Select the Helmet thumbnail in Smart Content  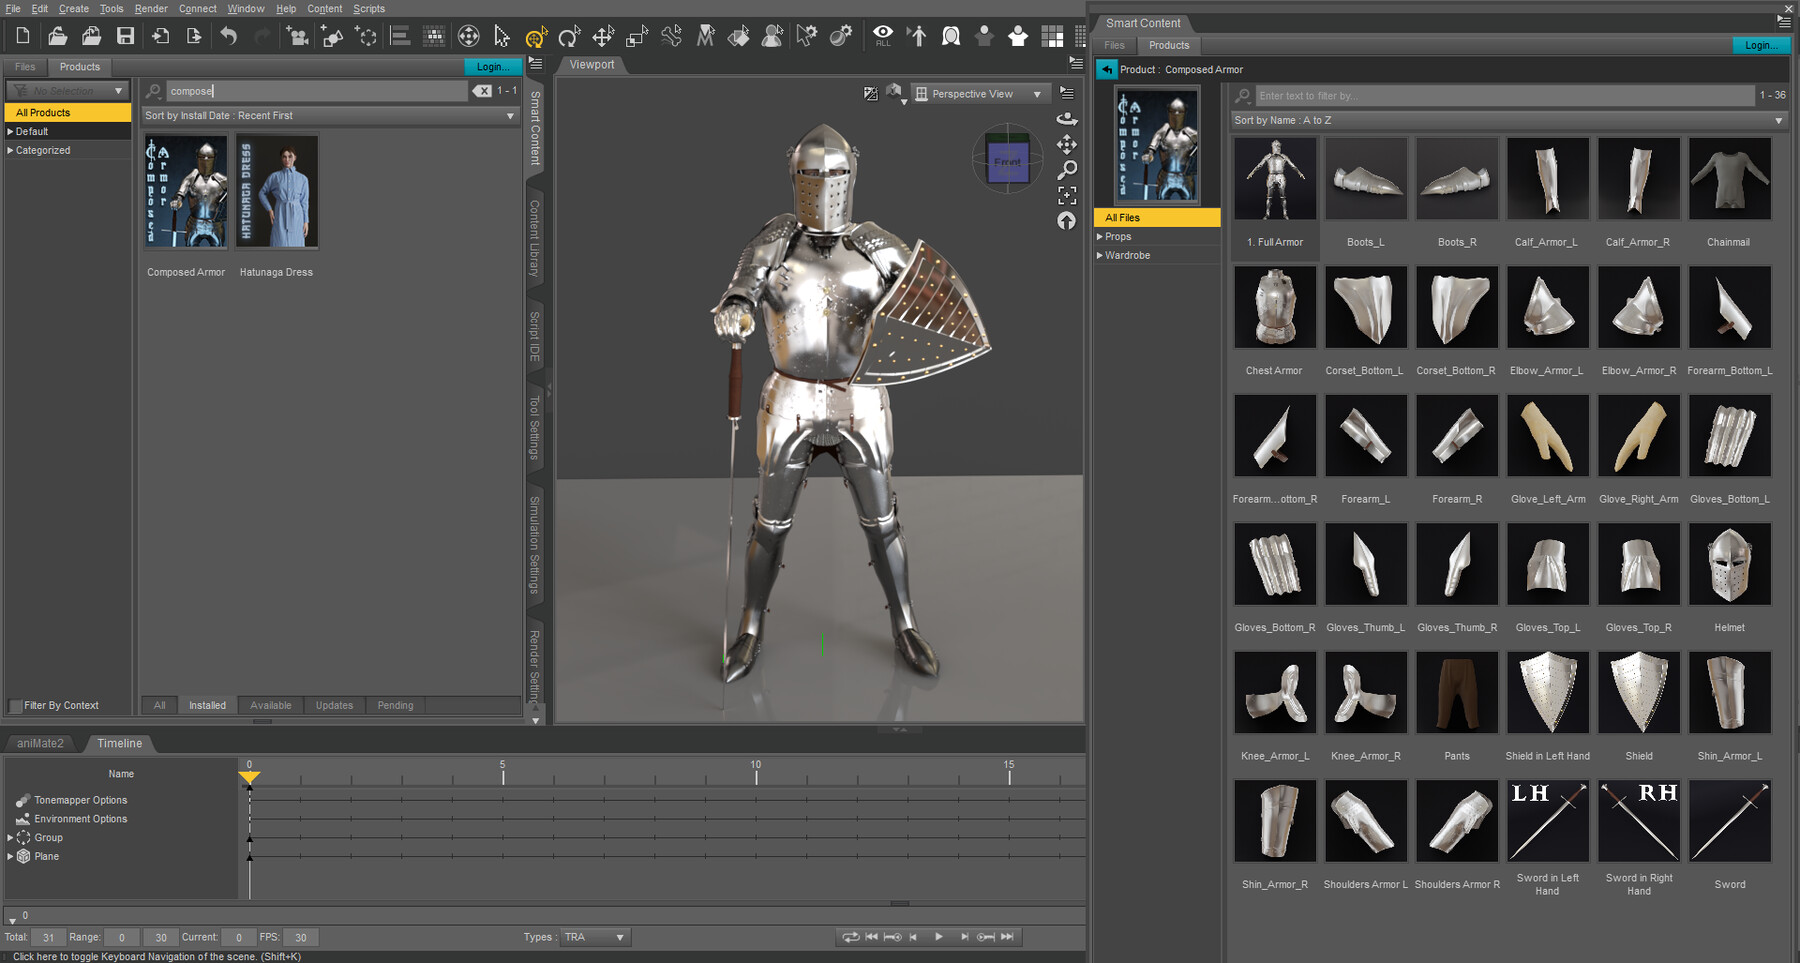click(1729, 565)
